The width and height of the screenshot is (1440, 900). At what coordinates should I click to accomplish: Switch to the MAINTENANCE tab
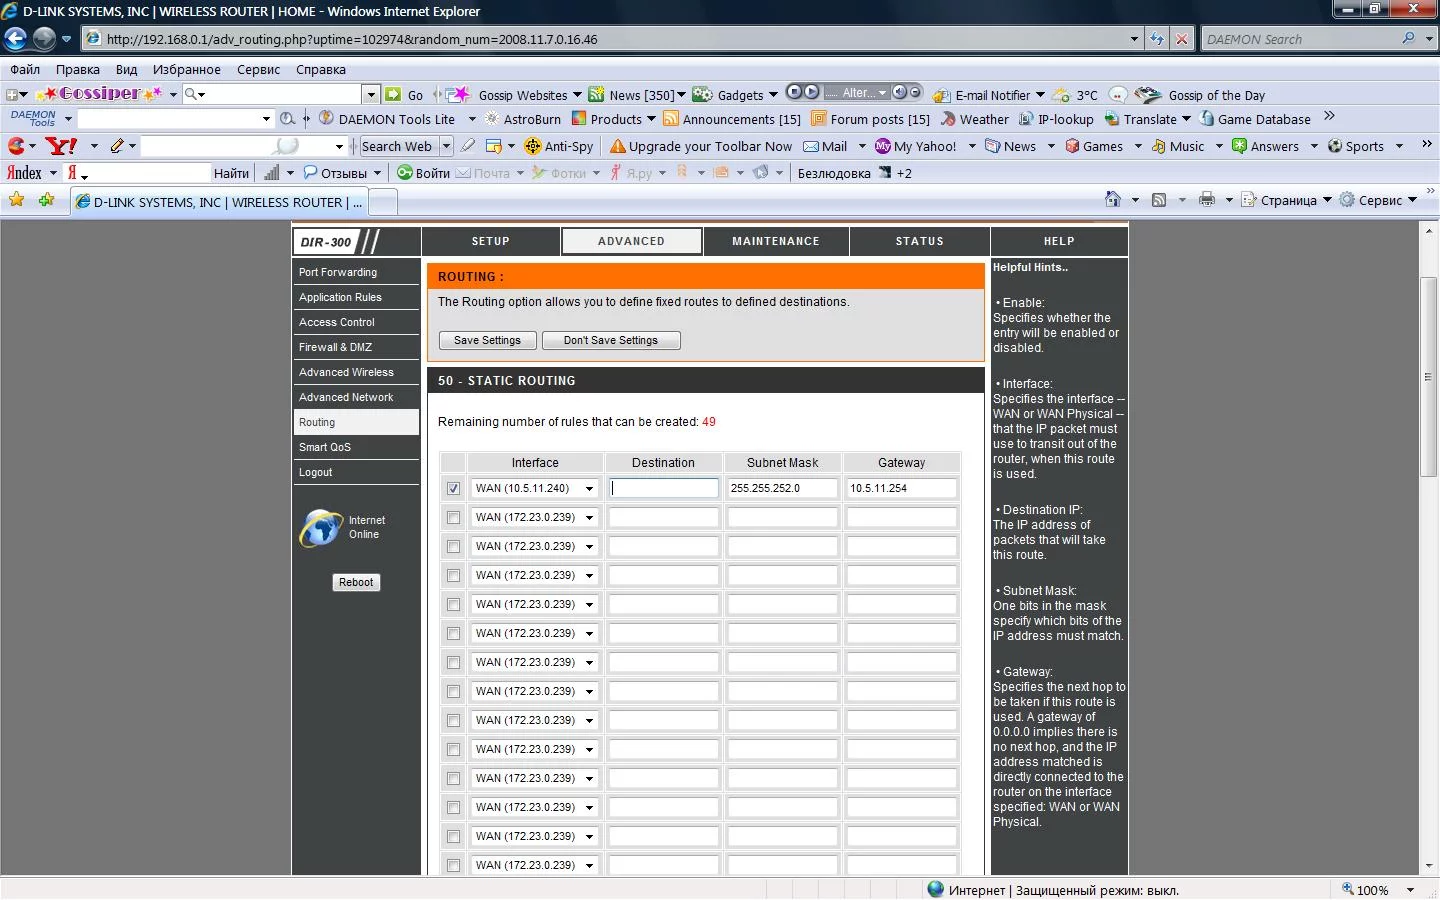pyautogui.click(x=775, y=241)
